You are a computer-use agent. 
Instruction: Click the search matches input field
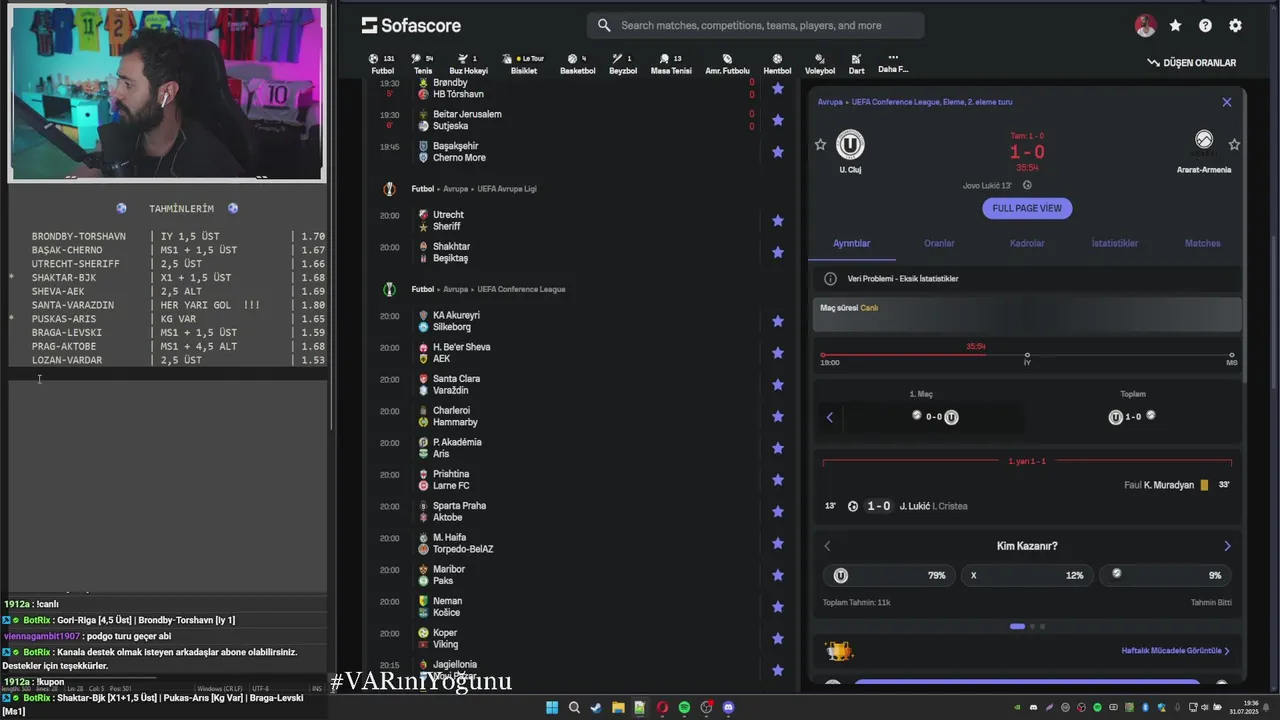pyautogui.click(x=755, y=25)
